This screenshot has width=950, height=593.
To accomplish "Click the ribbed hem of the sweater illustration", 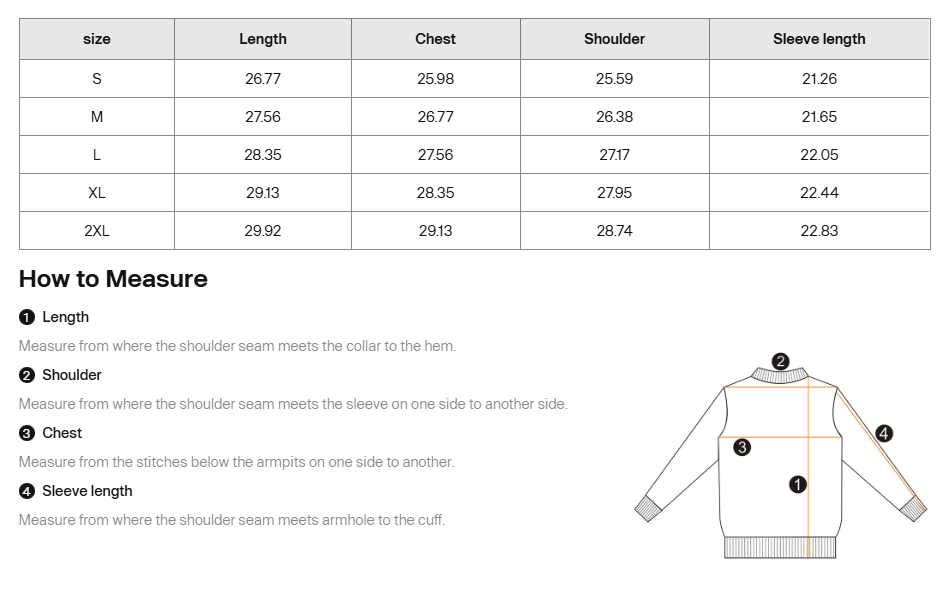I will 779,547.
